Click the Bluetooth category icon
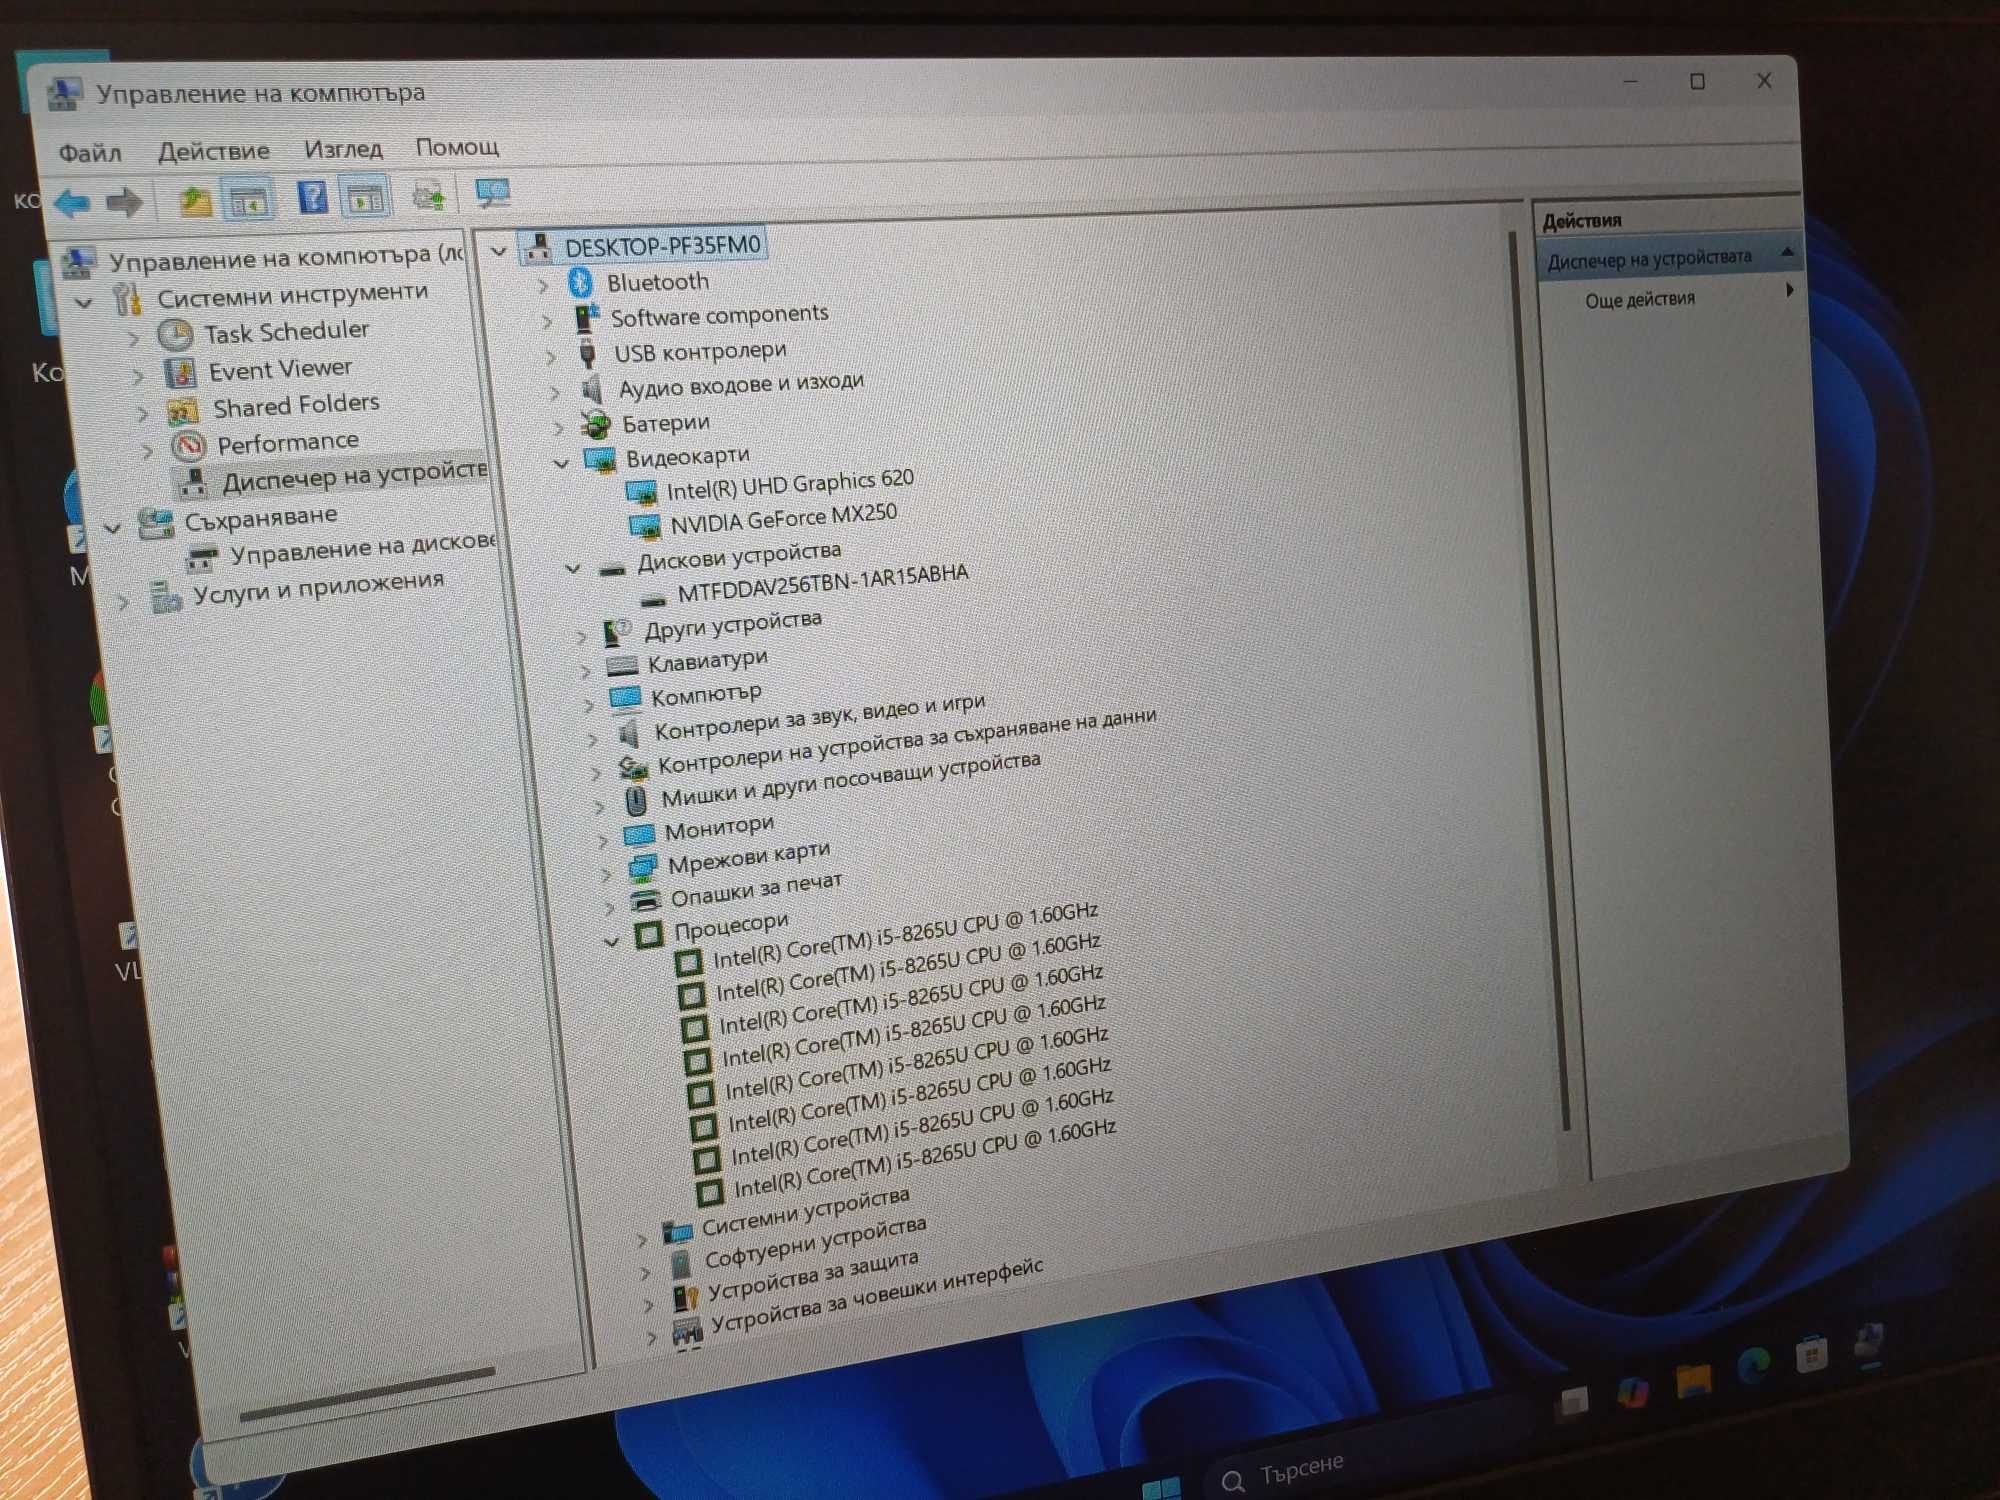The width and height of the screenshot is (2000, 1500). coord(580,282)
